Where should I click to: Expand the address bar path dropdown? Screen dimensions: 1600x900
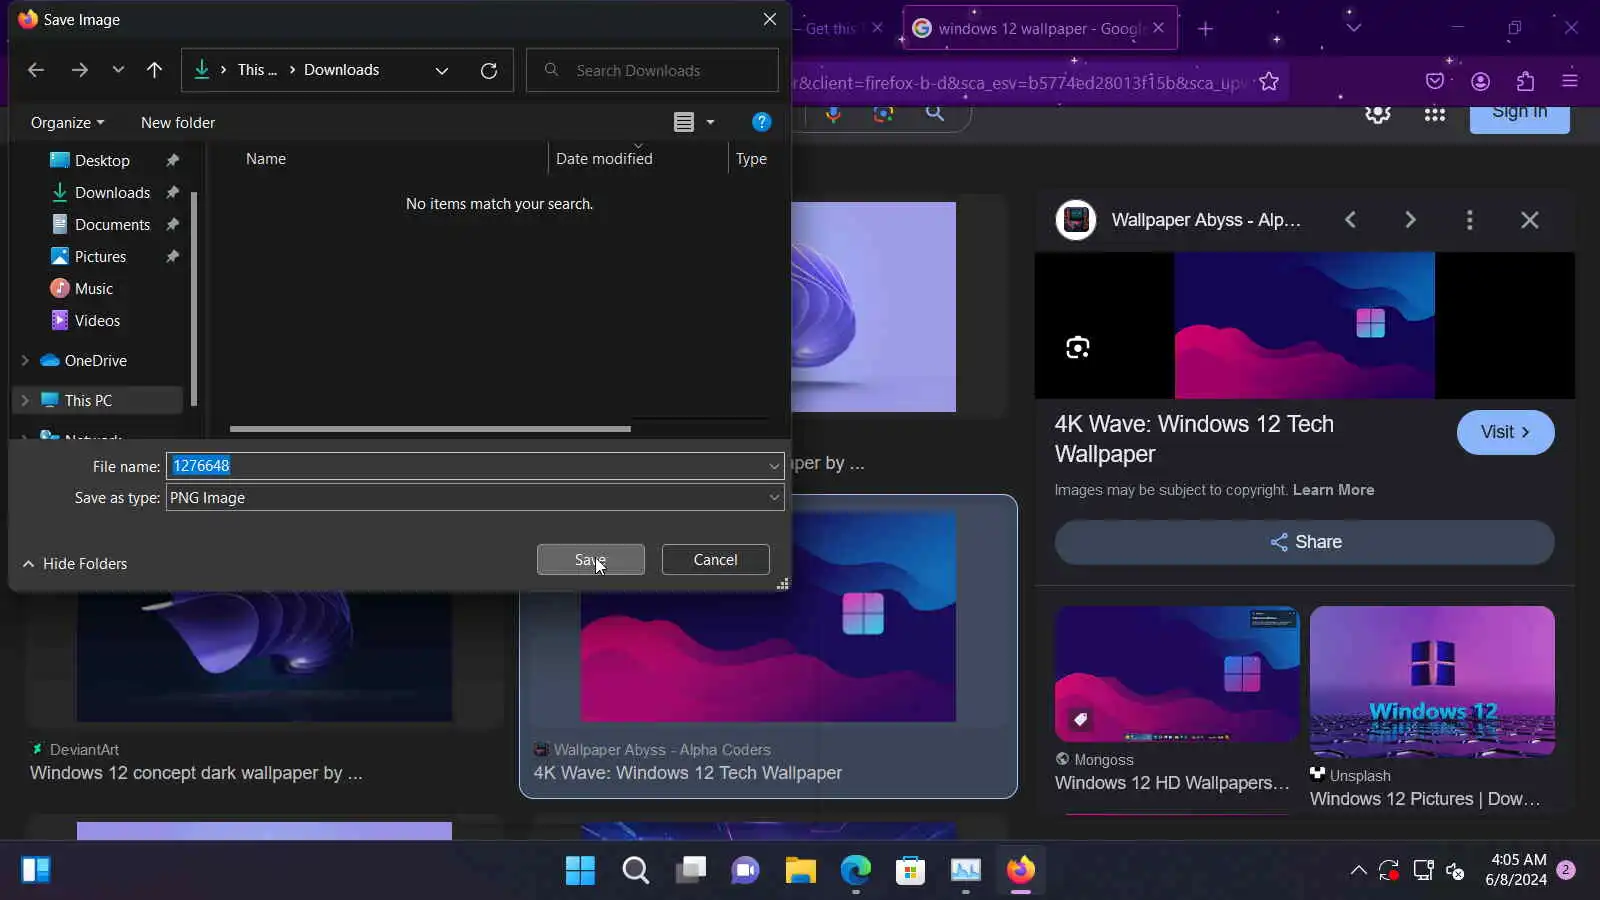point(442,70)
